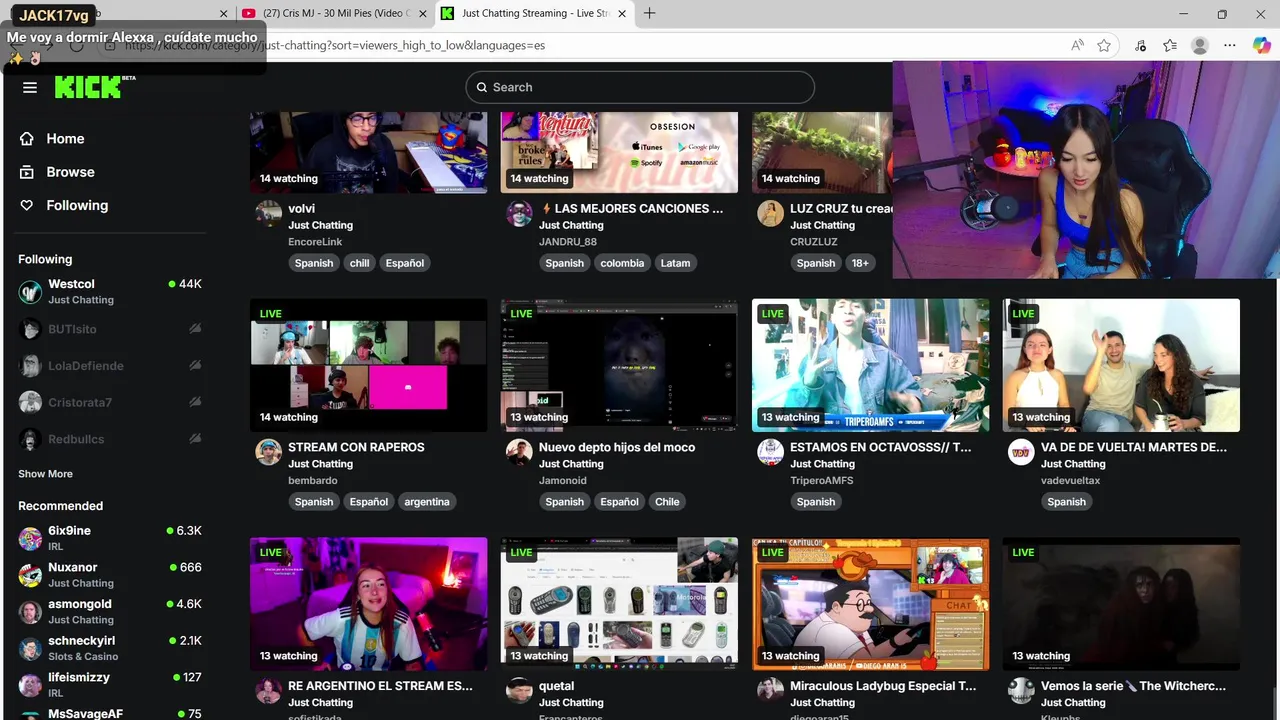Click the colombia tag
The height and width of the screenshot is (720, 1280).
[622, 263]
